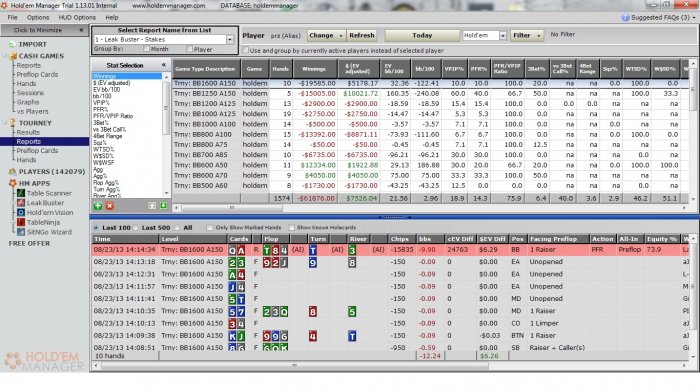Click the hand list horizontal scrollbar
700x392 pixels.
295,365
